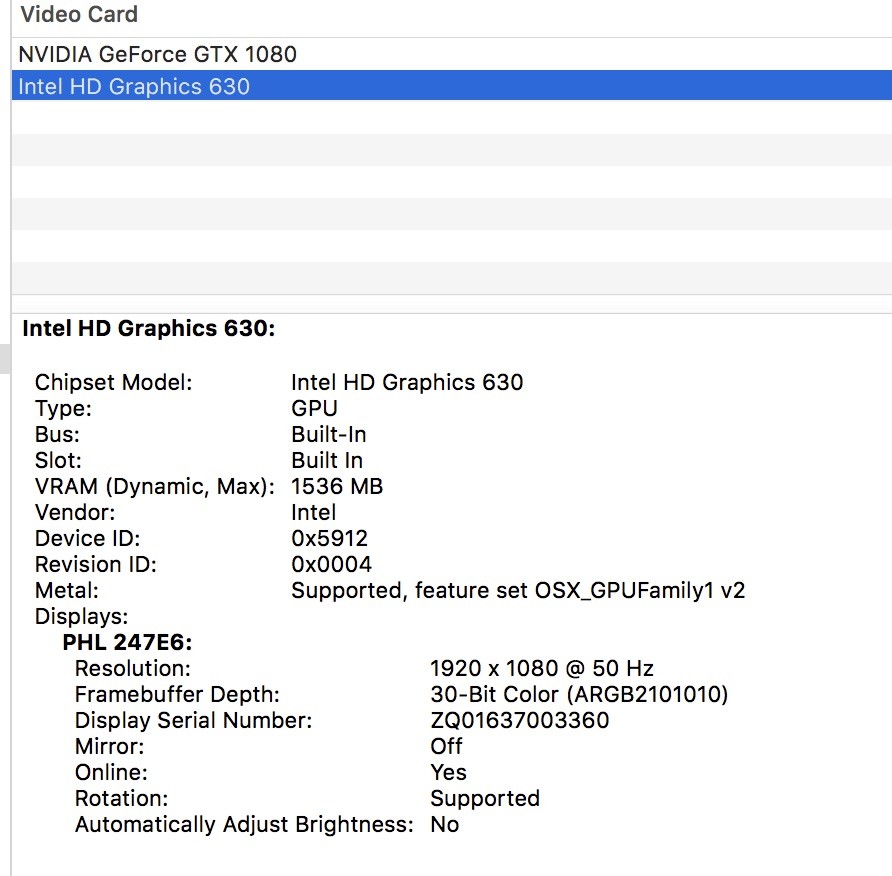Click the Video Card column header

pyautogui.click(x=79, y=15)
